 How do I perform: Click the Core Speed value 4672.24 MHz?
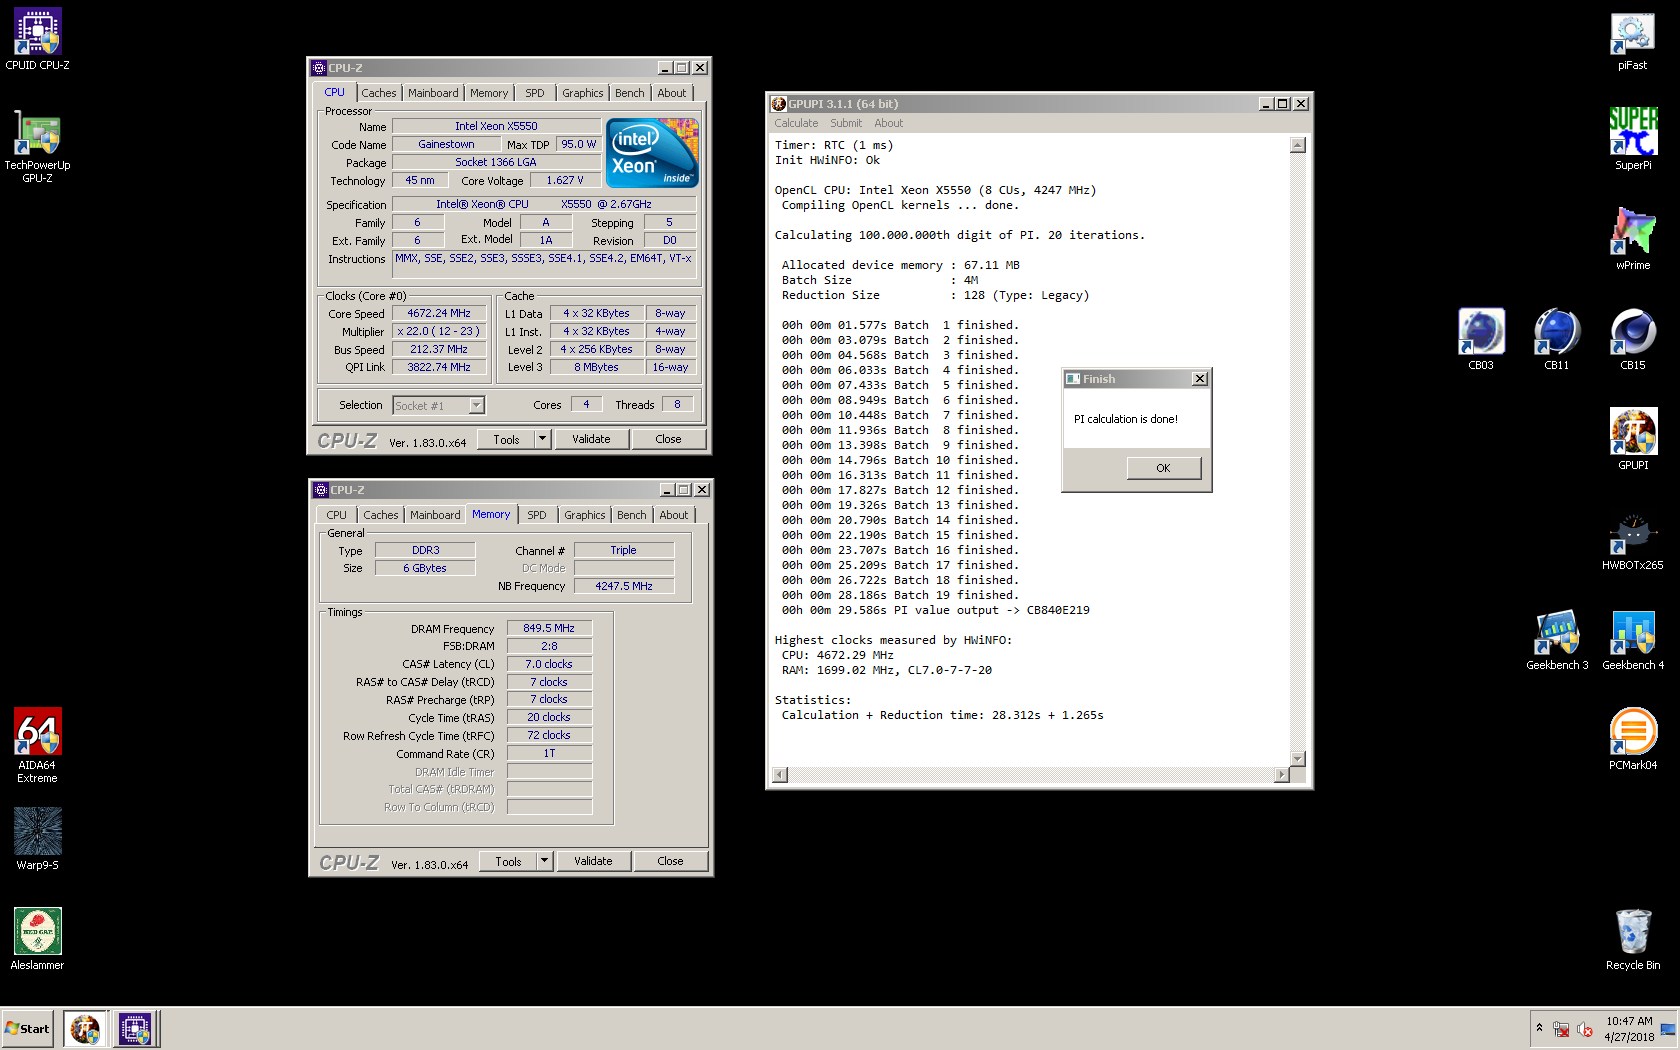[438, 313]
